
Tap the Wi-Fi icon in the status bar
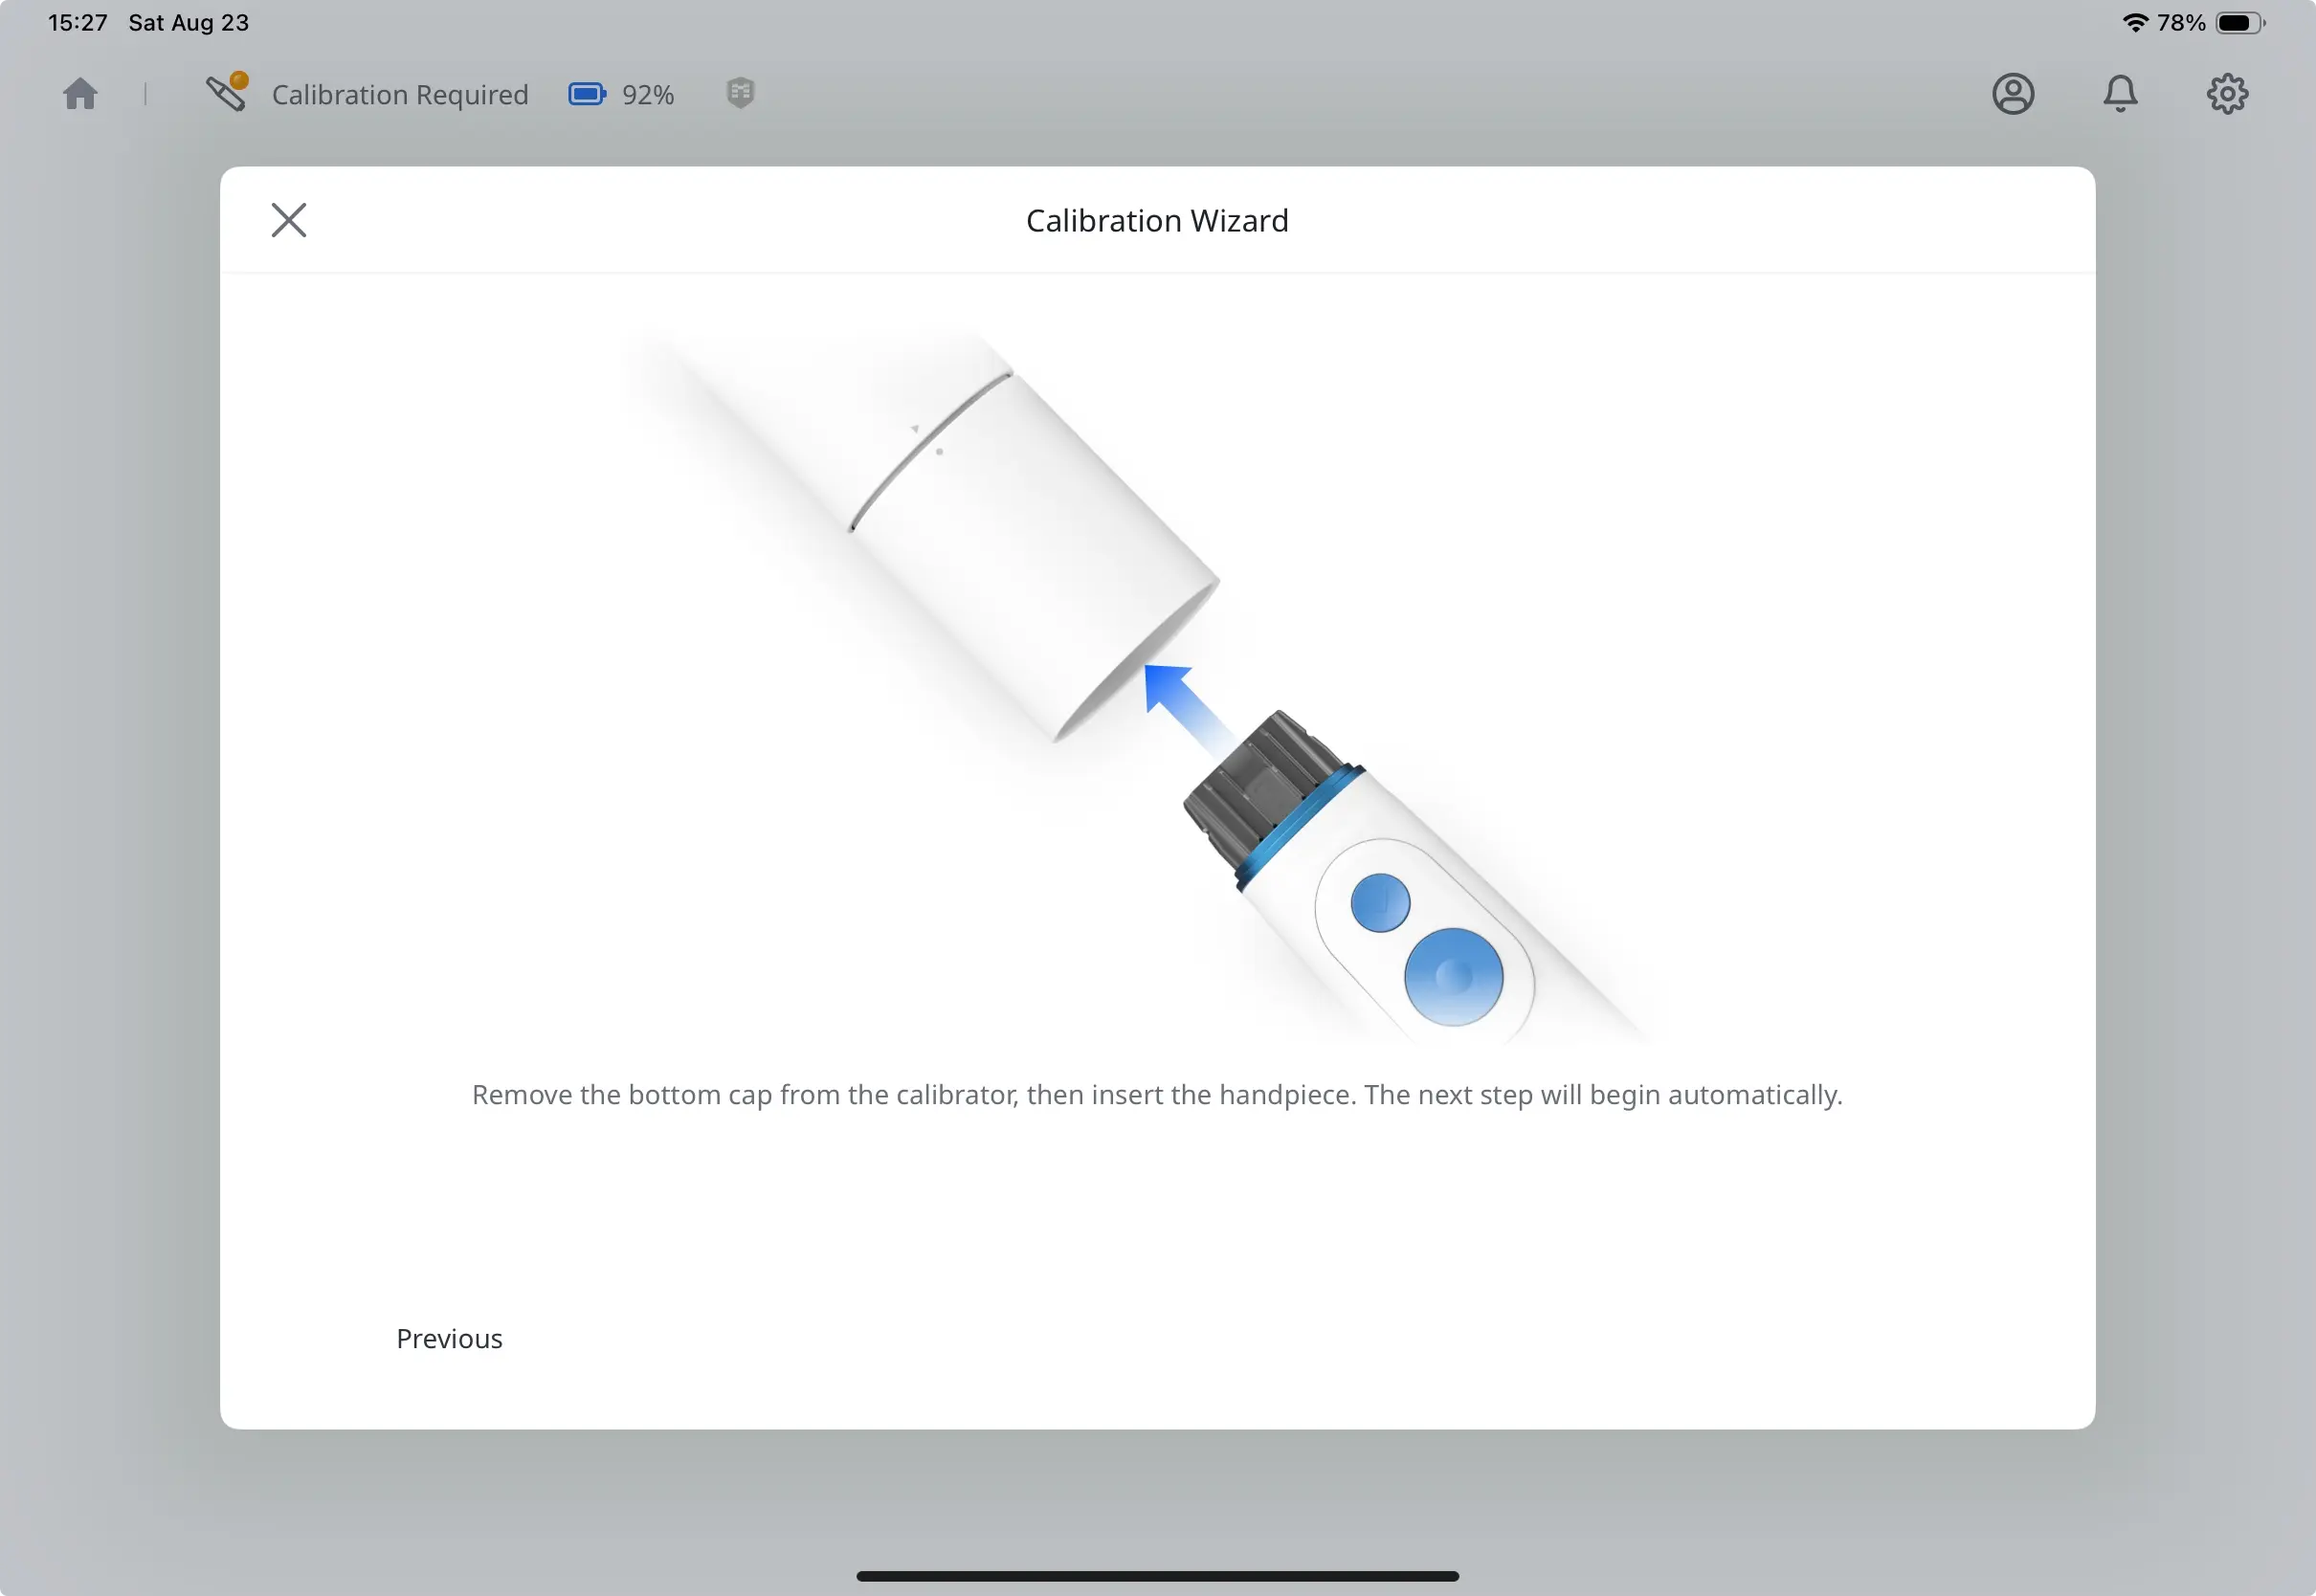[2136, 21]
